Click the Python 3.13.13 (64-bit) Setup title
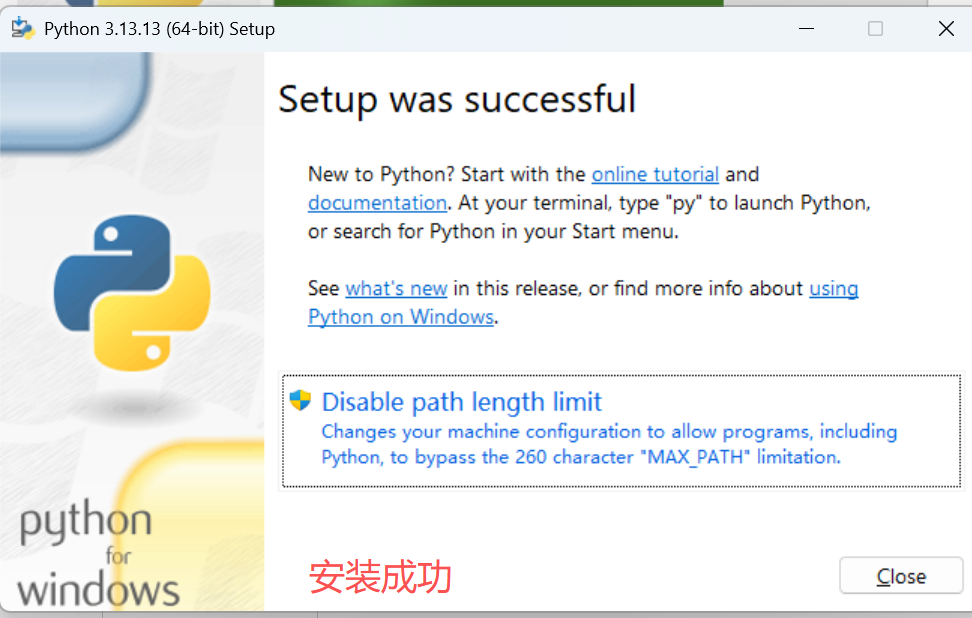Screen dimensions: 972x618 (159, 29)
